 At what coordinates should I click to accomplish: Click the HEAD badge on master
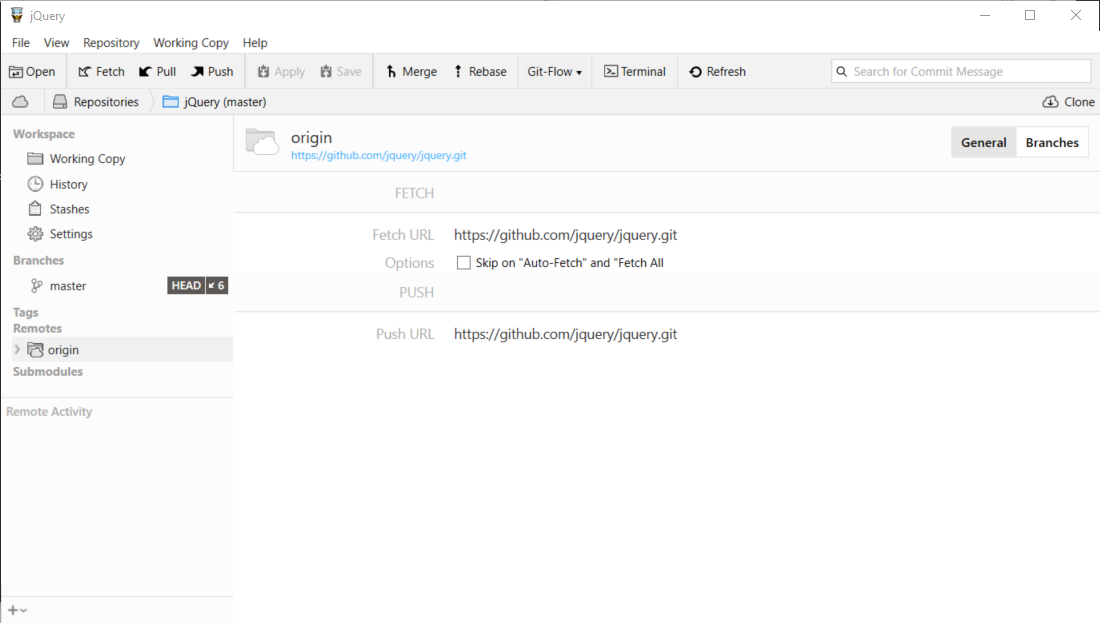point(186,286)
